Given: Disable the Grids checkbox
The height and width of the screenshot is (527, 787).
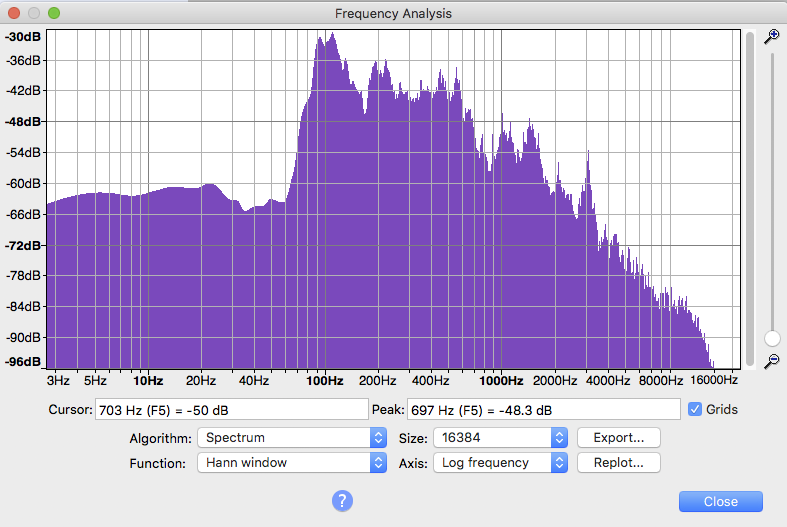Looking at the screenshot, I should pos(695,409).
